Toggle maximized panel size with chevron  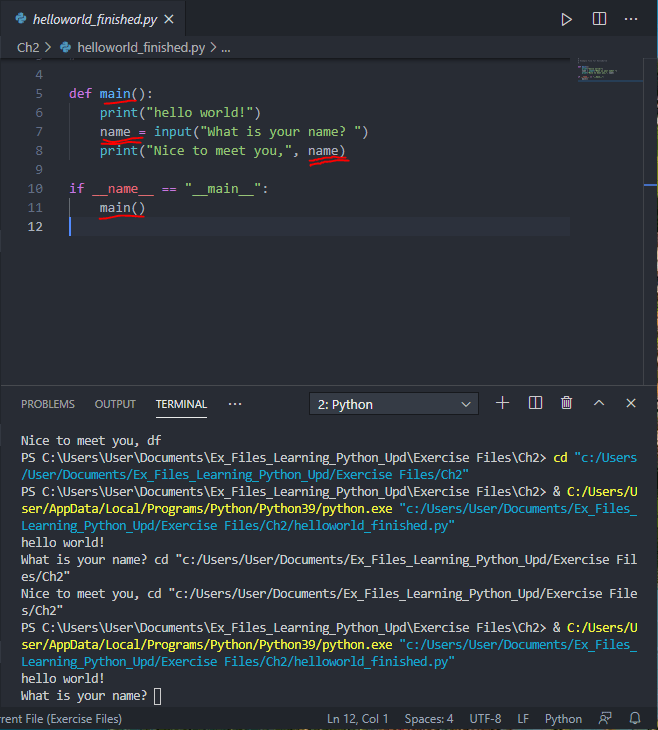(x=599, y=403)
